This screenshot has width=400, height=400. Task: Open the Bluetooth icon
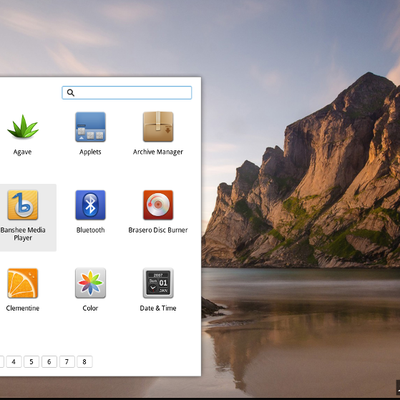(90, 205)
